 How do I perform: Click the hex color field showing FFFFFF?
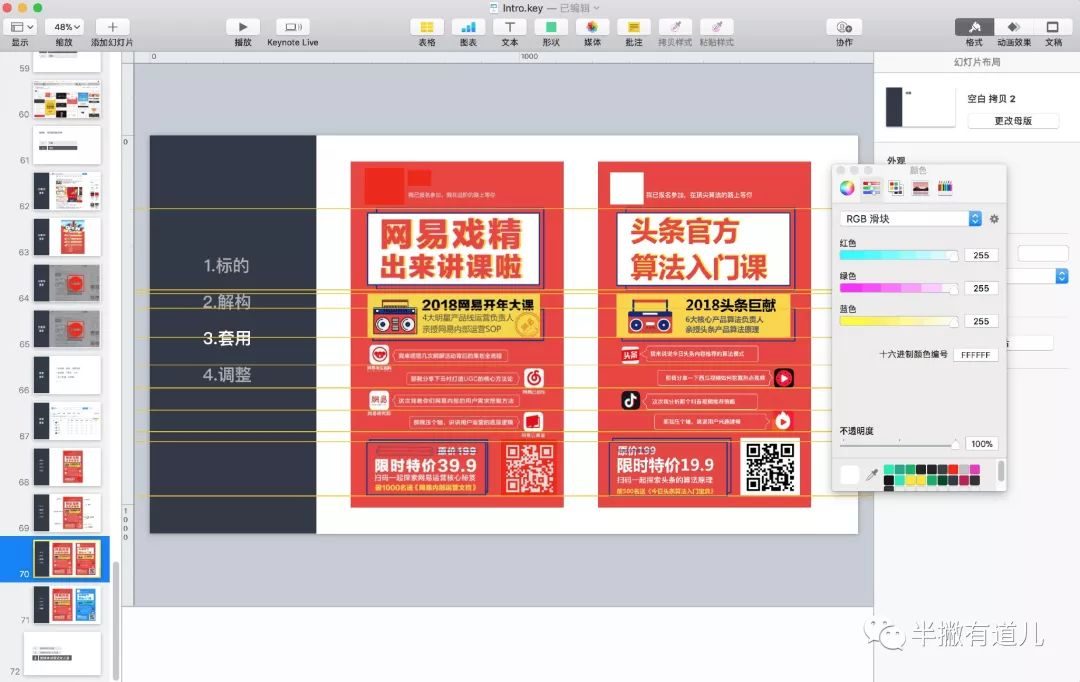pos(974,355)
